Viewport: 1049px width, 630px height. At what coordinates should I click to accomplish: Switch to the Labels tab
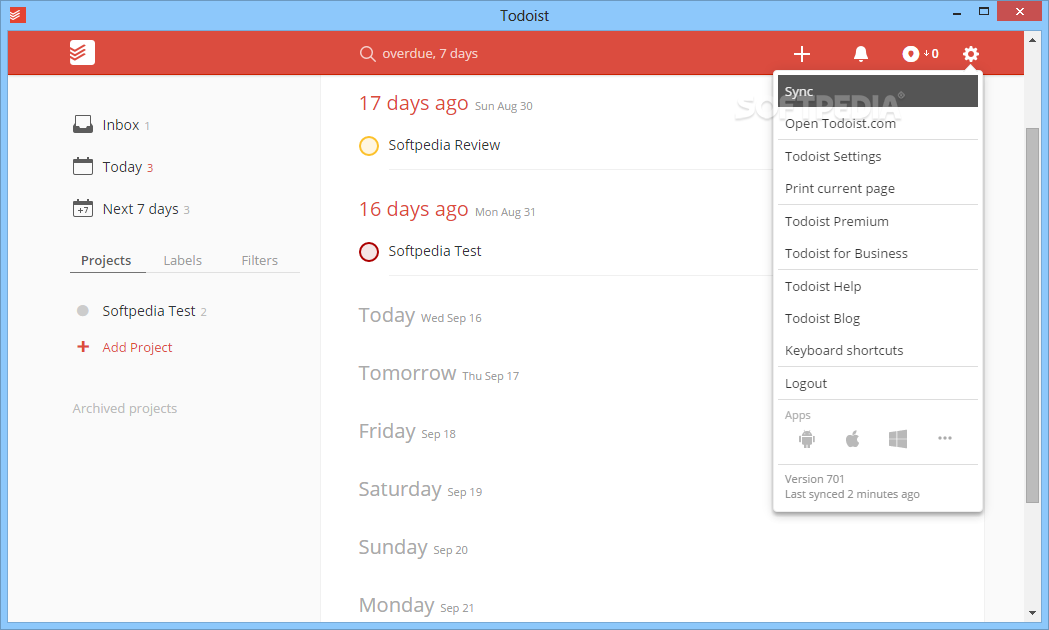(183, 260)
